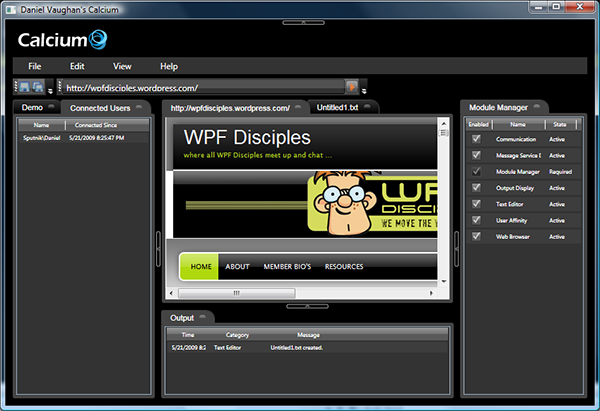Sort users by the Name column header
600x411 pixels.
[x=41, y=125]
